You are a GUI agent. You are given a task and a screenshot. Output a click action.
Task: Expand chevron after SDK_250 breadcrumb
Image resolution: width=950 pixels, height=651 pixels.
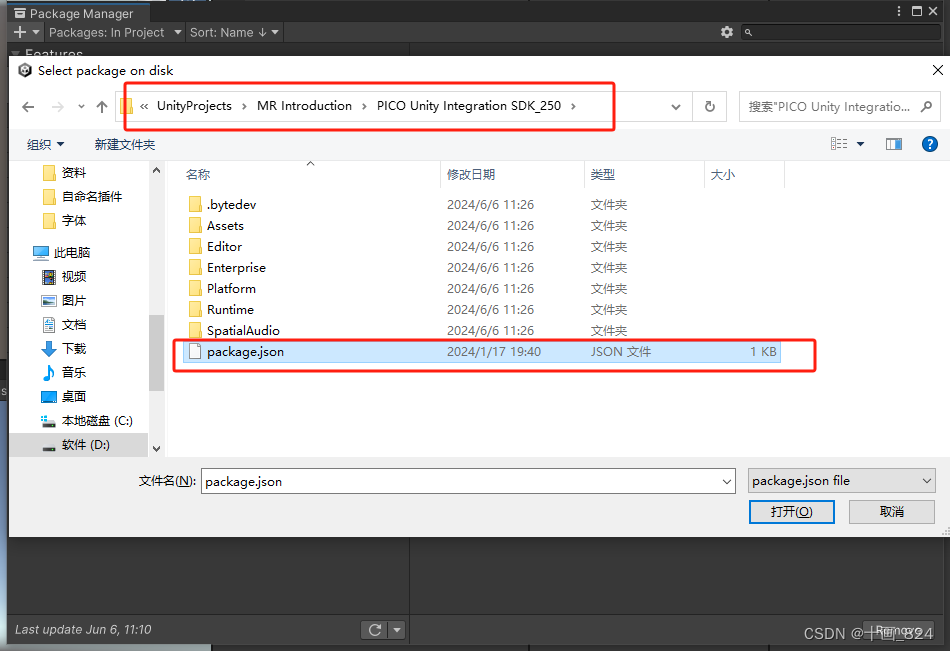pyautogui.click(x=573, y=107)
